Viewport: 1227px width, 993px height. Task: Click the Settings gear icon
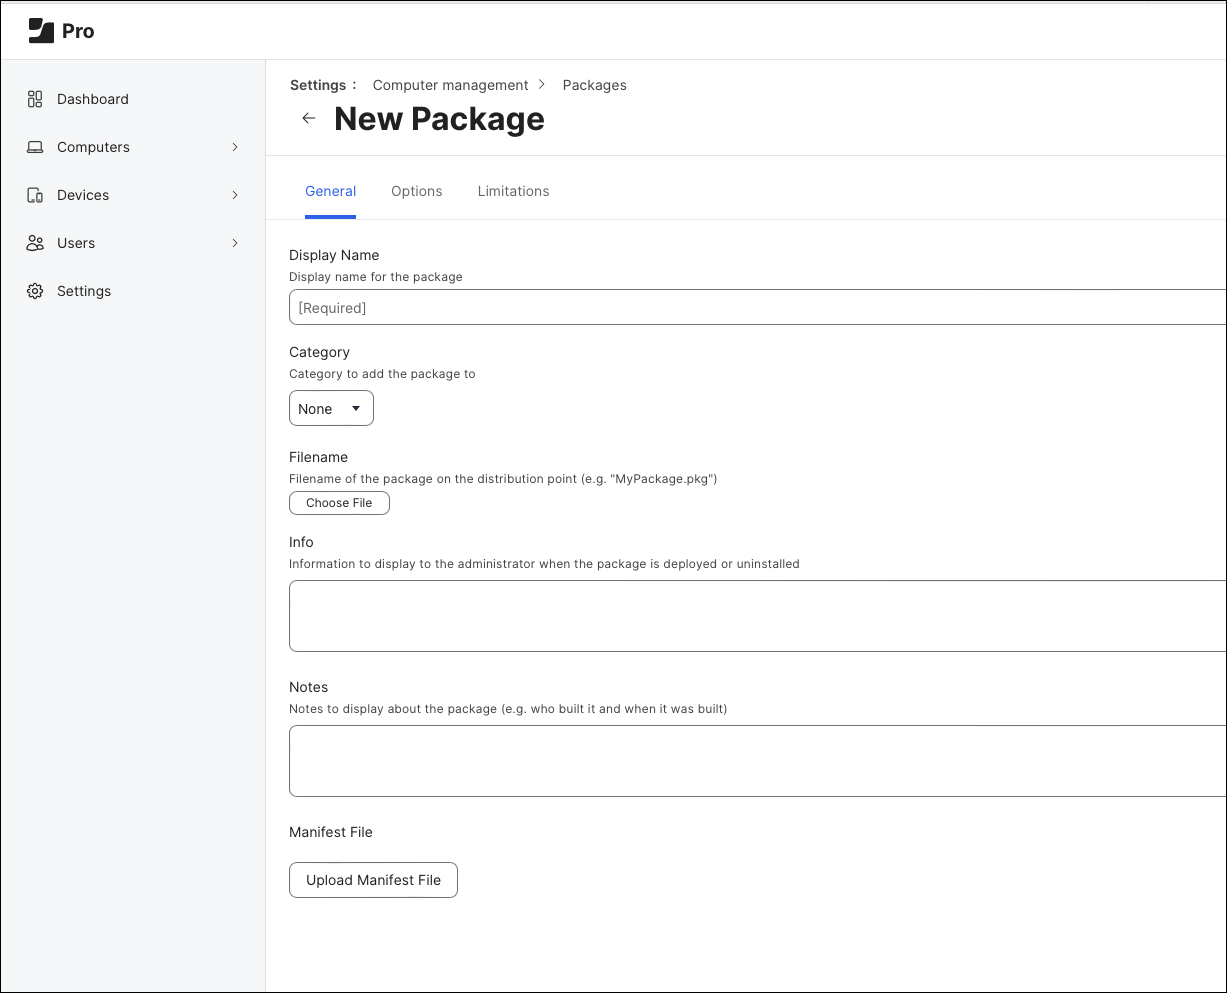35,291
